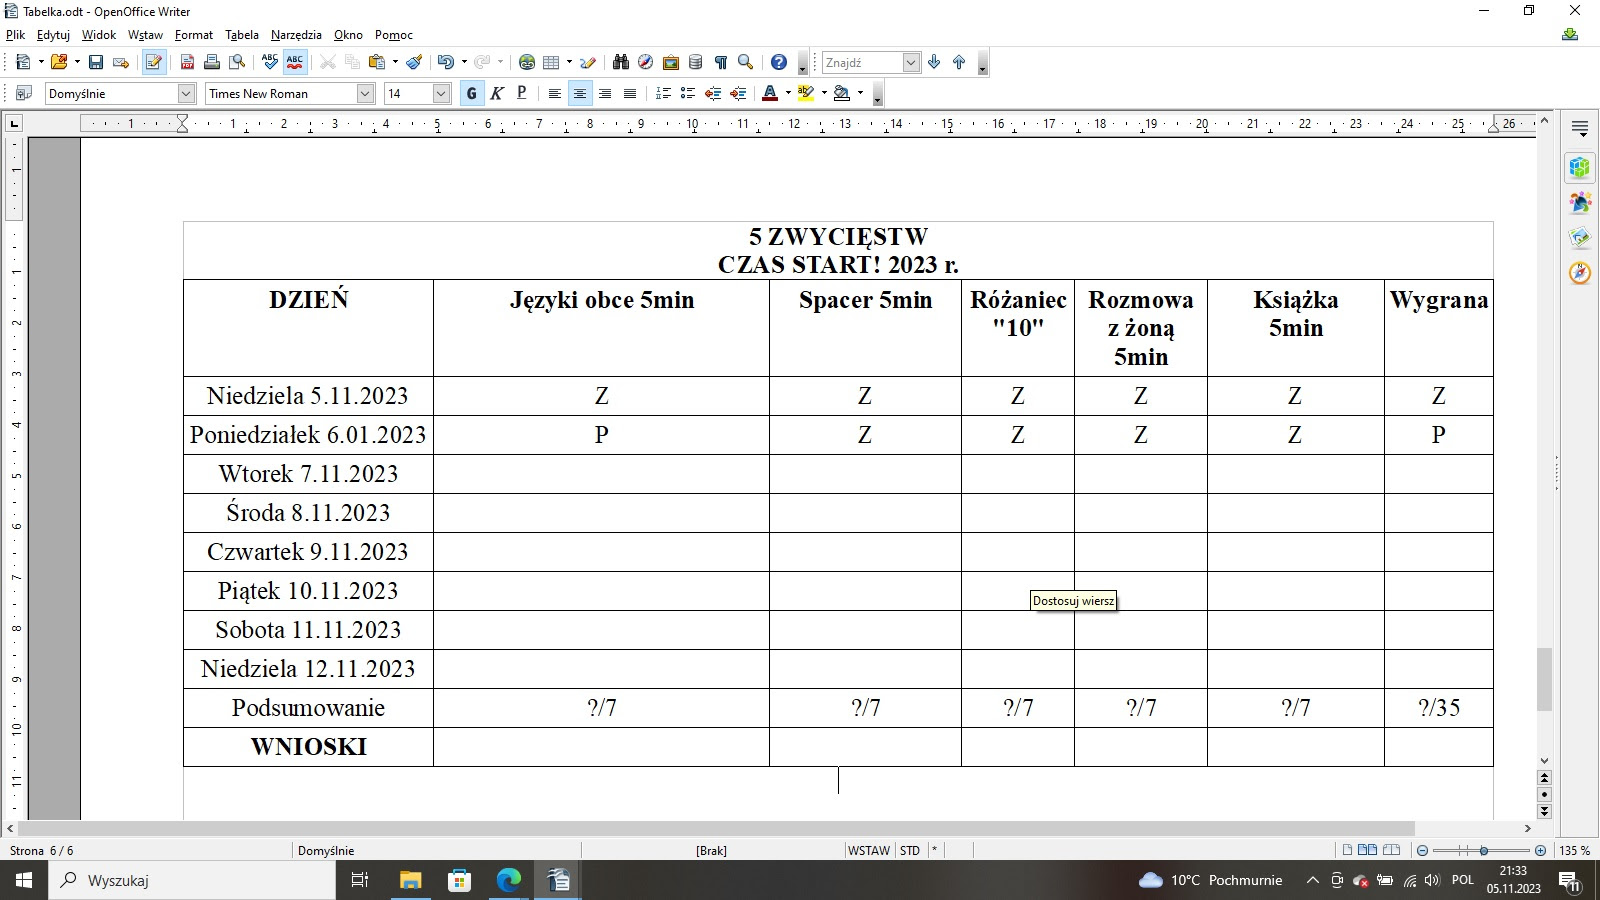This screenshot has height=900, width=1600.
Task: Open the Zoom magnifier icon
Action: (x=745, y=62)
